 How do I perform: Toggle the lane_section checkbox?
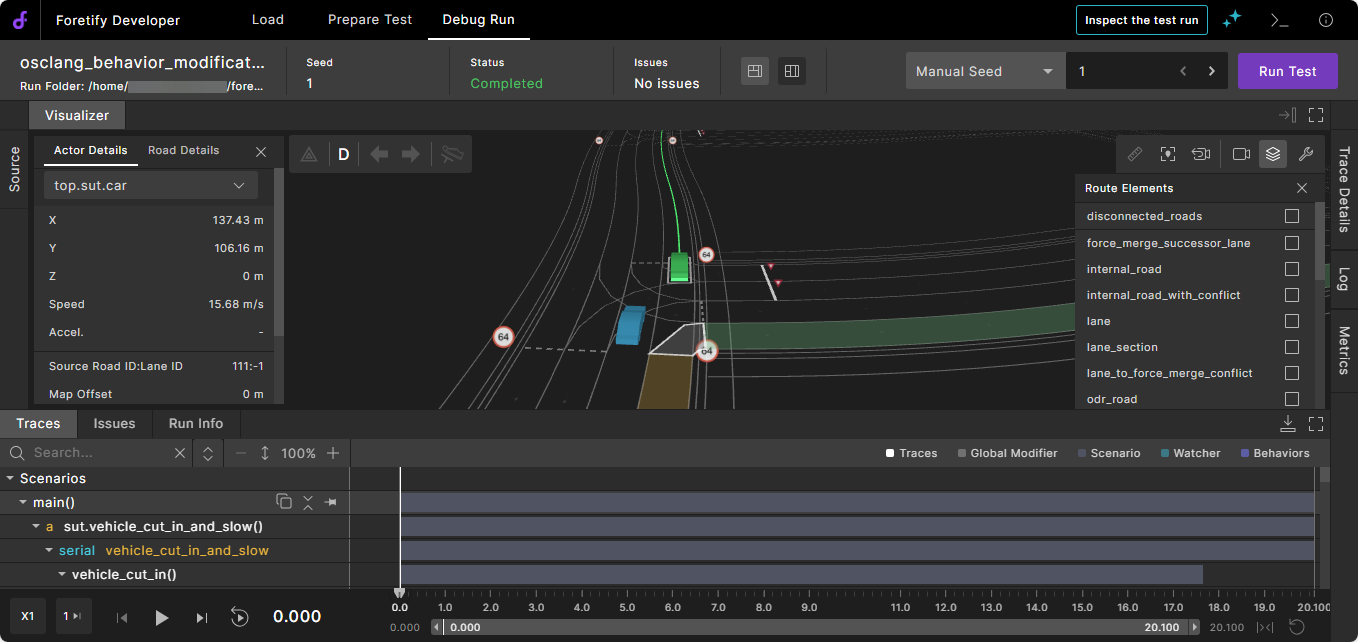tap(1292, 347)
